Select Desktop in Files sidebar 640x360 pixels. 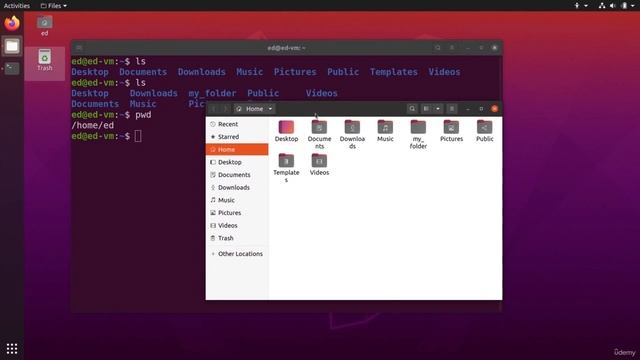pos(237,162)
